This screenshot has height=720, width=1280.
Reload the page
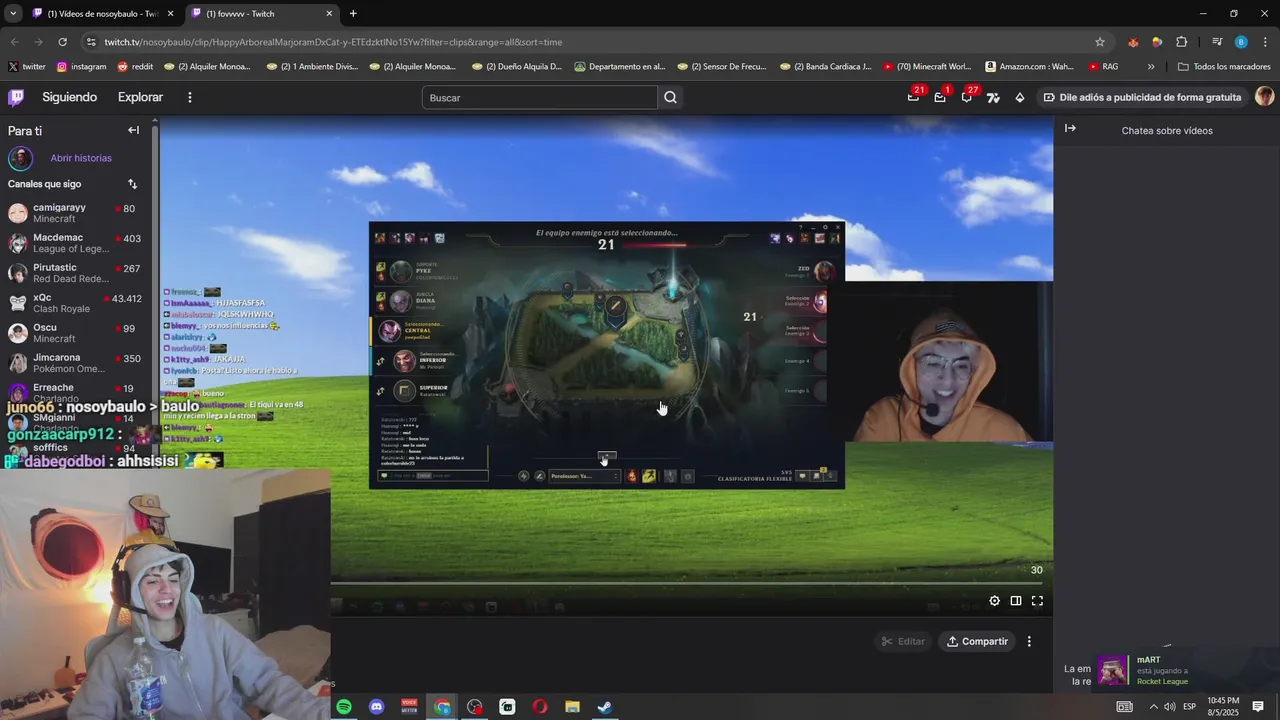click(62, 42)
